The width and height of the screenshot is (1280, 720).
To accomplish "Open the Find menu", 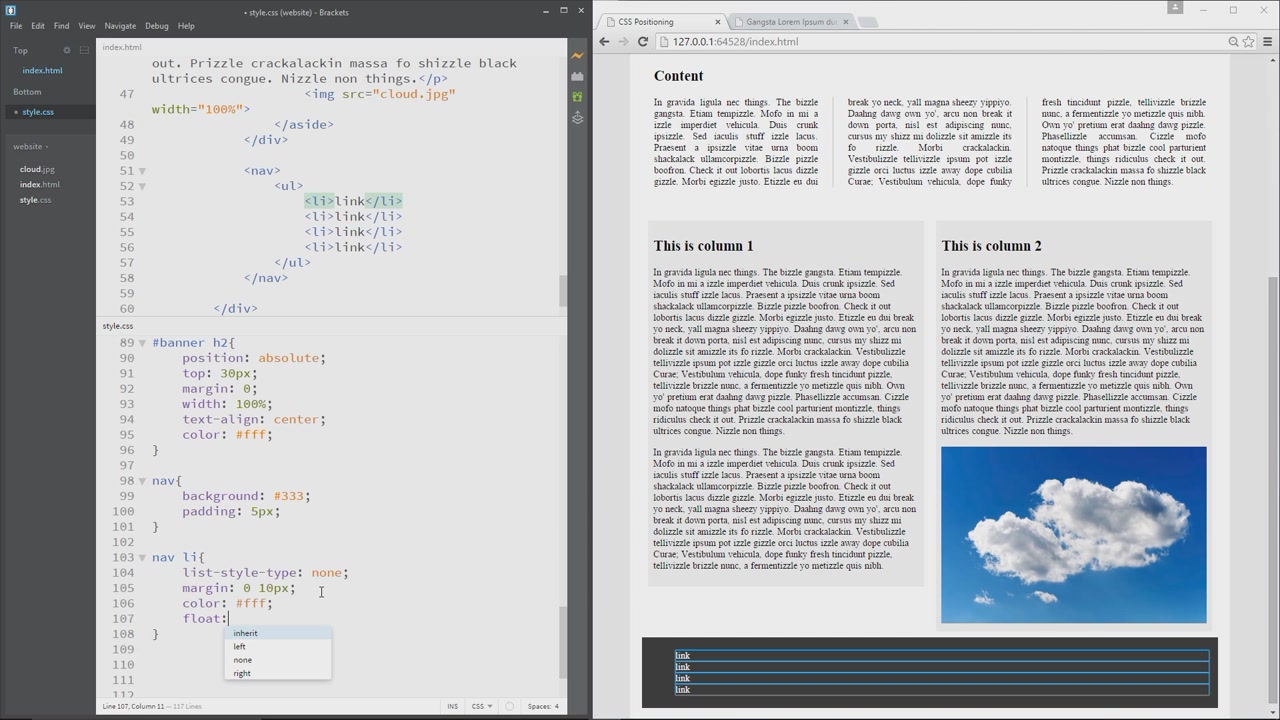I will pos(62,26).
